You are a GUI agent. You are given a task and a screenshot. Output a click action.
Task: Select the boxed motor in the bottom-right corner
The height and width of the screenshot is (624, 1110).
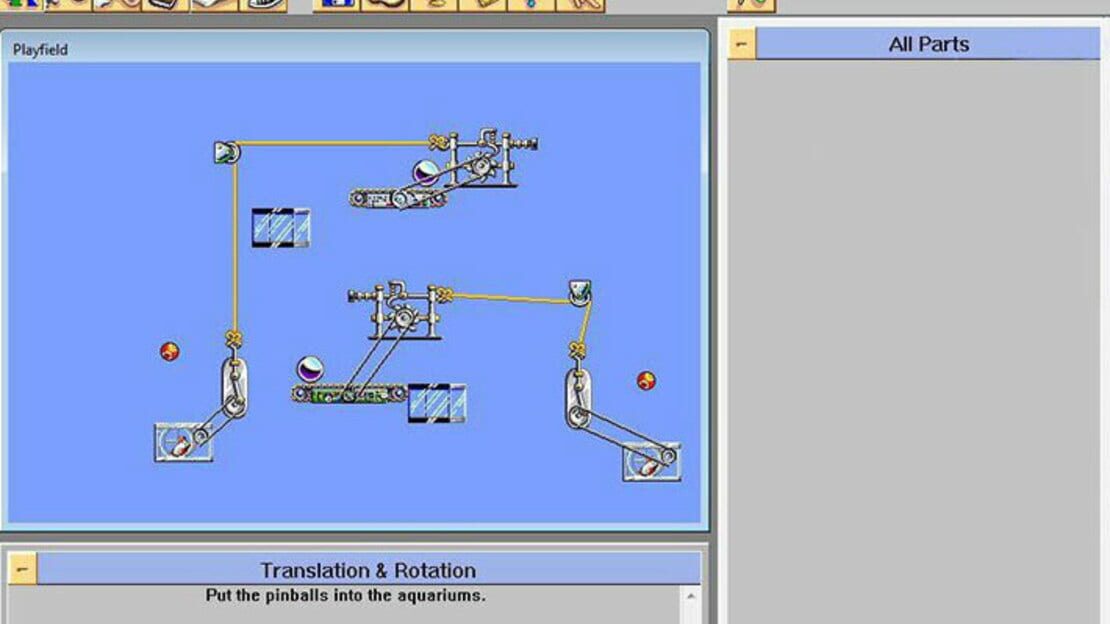(652, 461)
